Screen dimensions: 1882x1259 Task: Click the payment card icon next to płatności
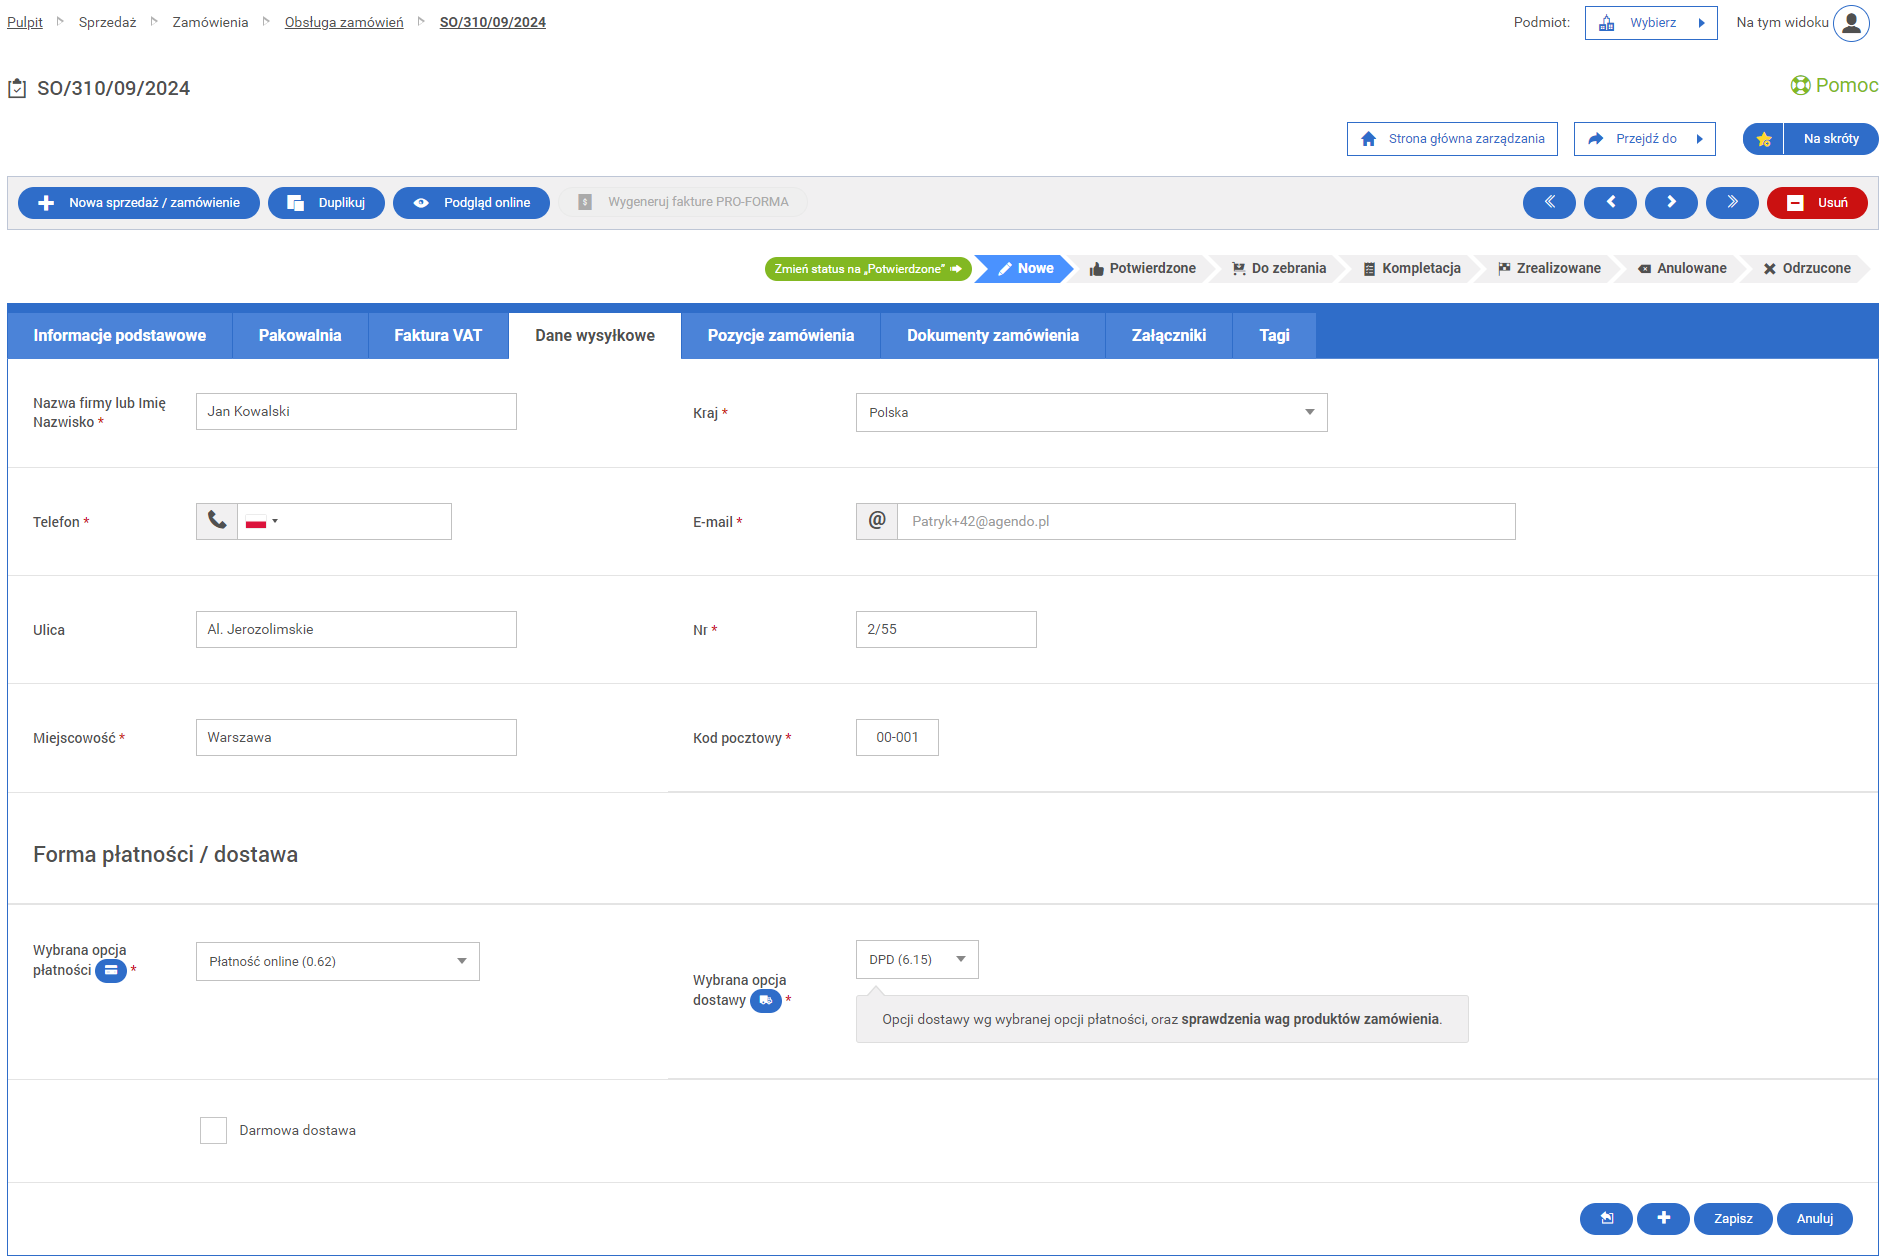[x=111, y=970]
